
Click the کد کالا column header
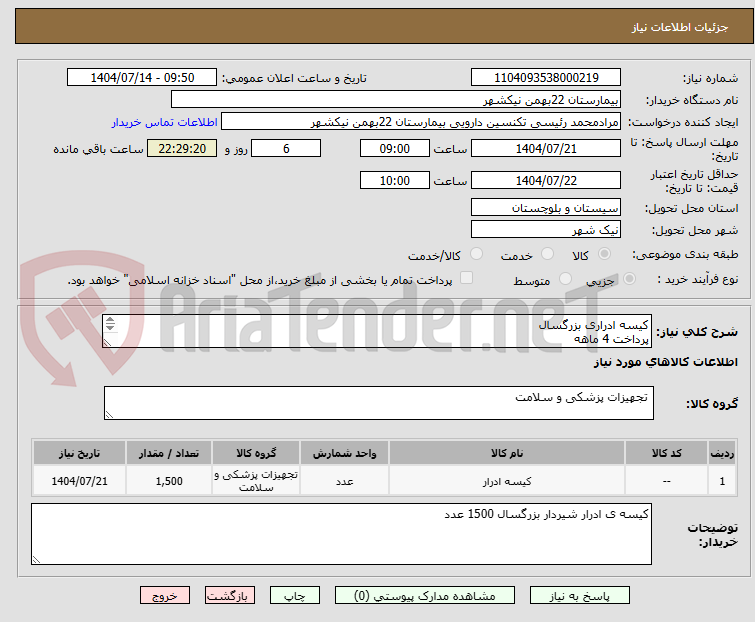[666, 453]
